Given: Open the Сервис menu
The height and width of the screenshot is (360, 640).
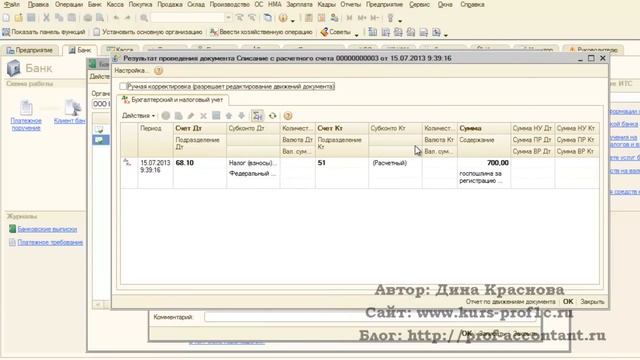Looking at the screenshot, I should click(x=420, y=4).
